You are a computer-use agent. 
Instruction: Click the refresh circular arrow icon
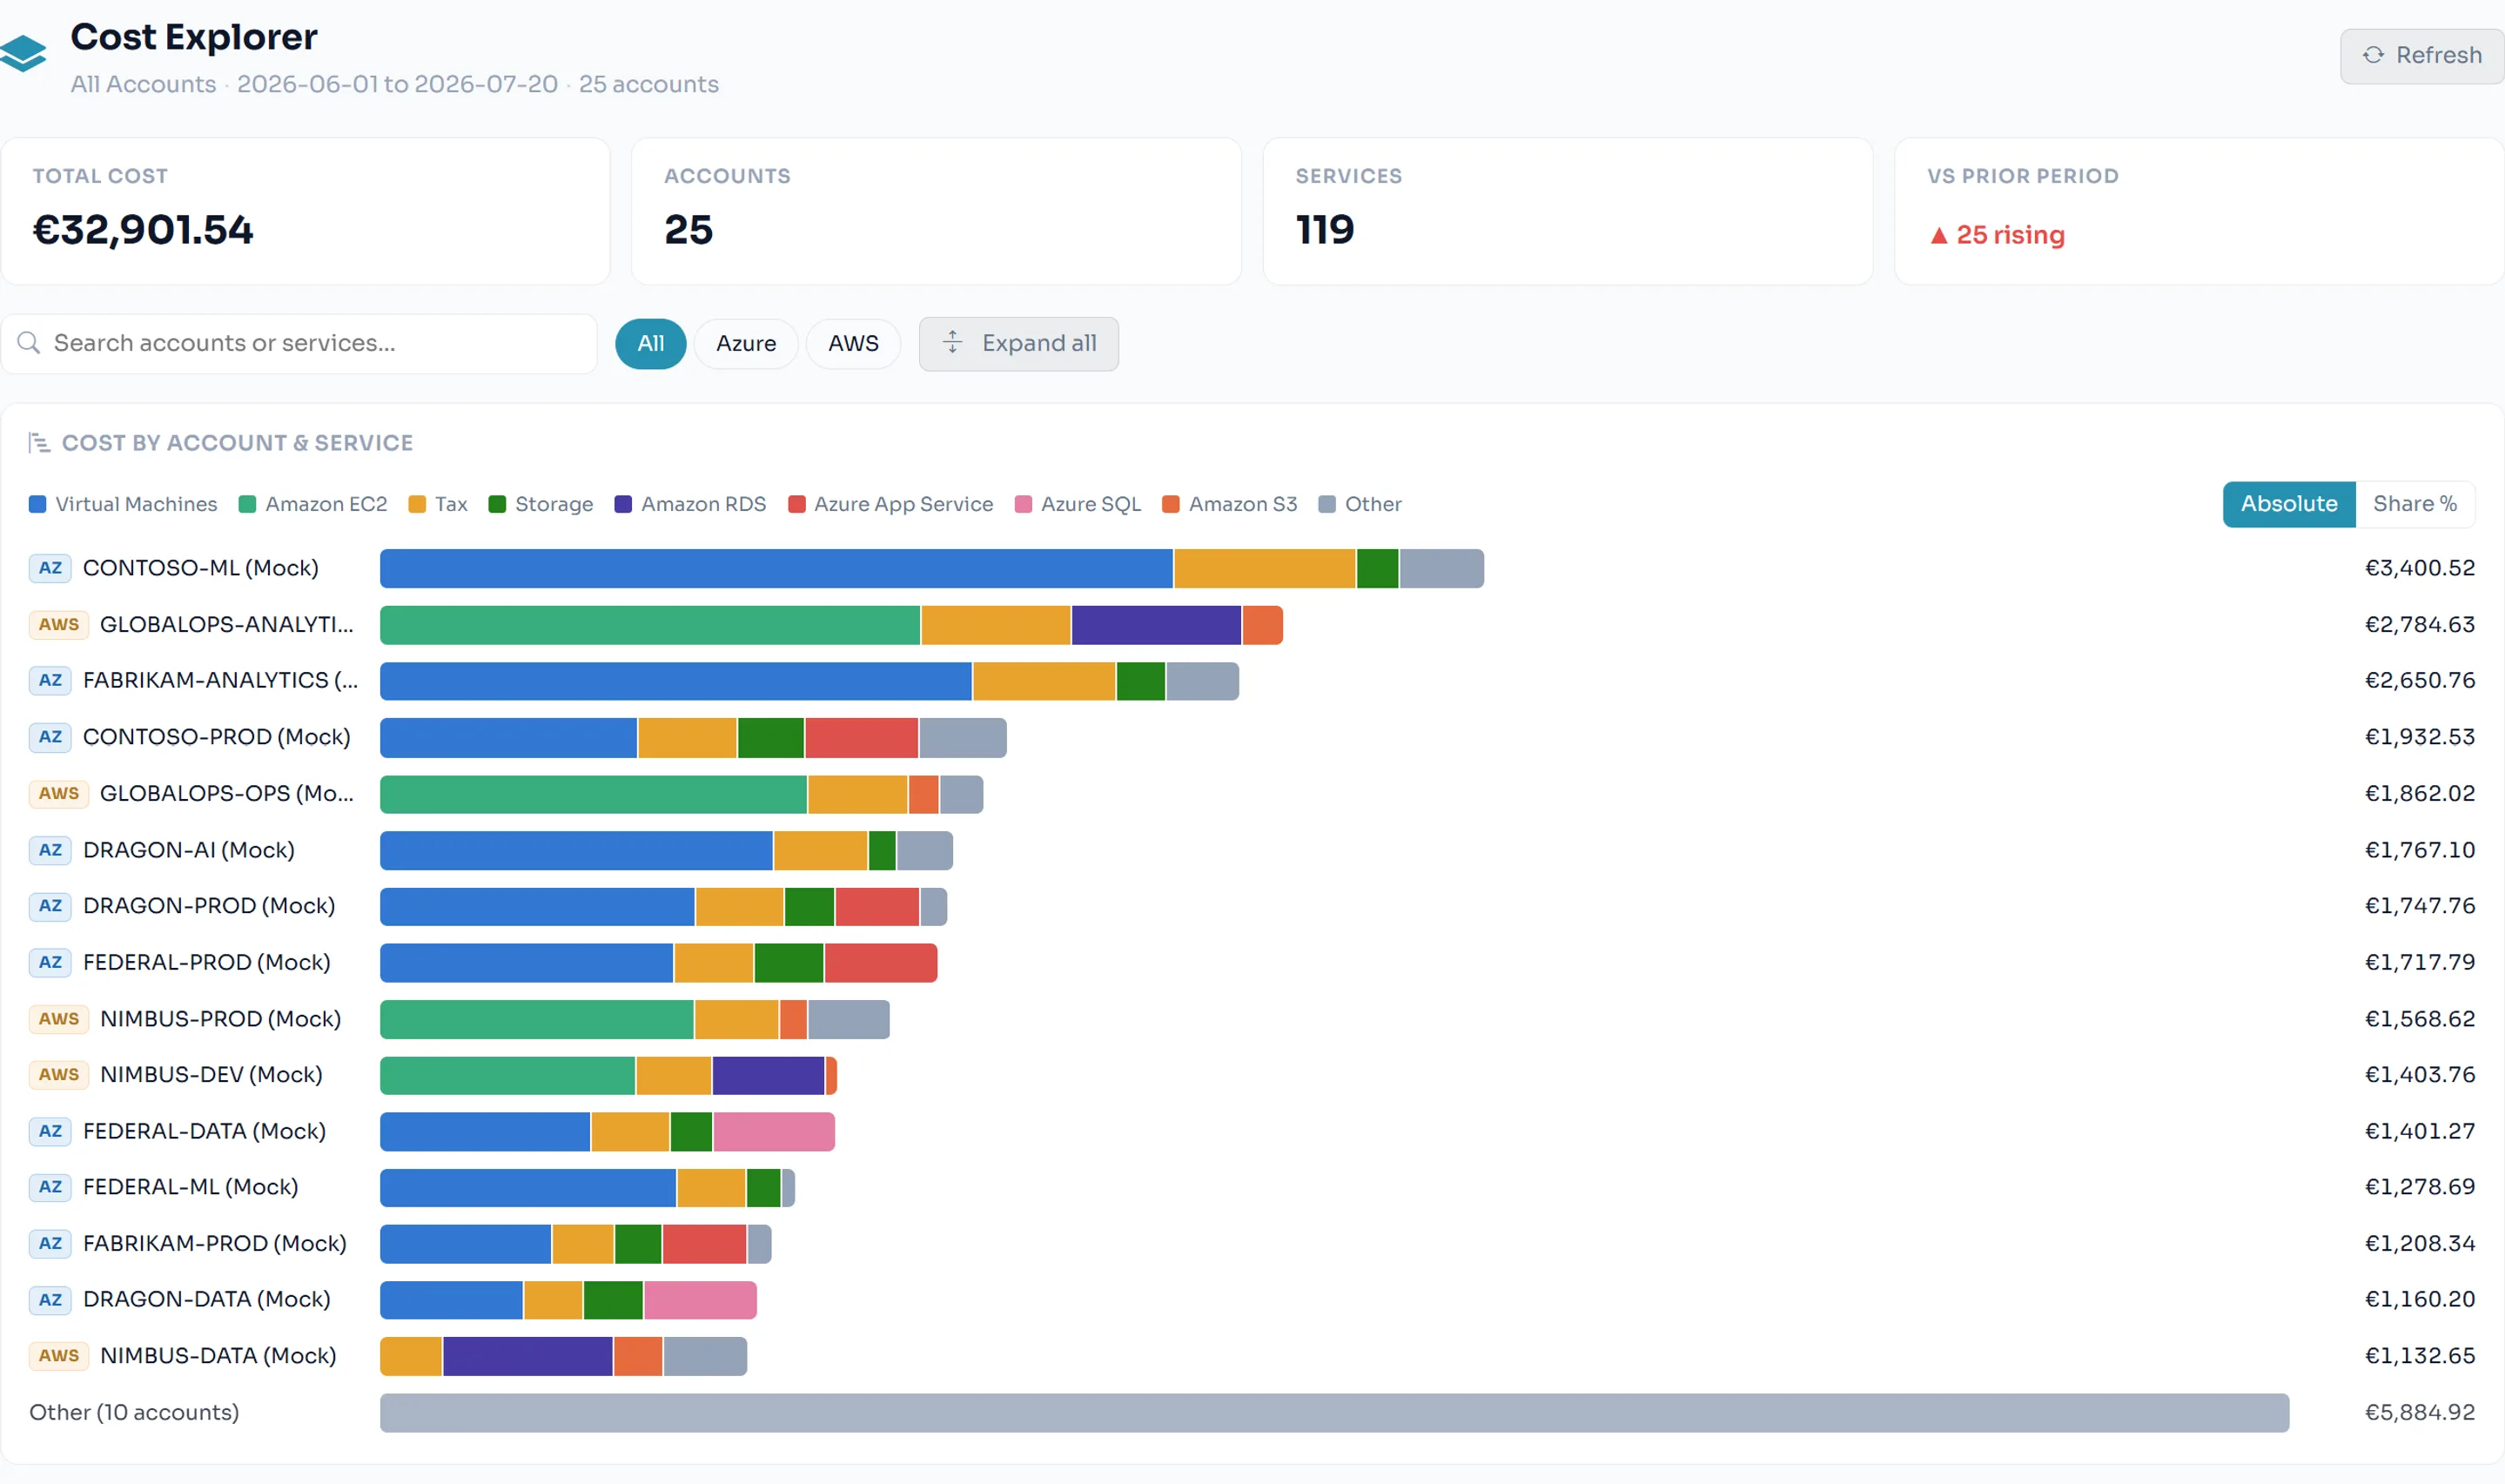(x=2373, y=55)
